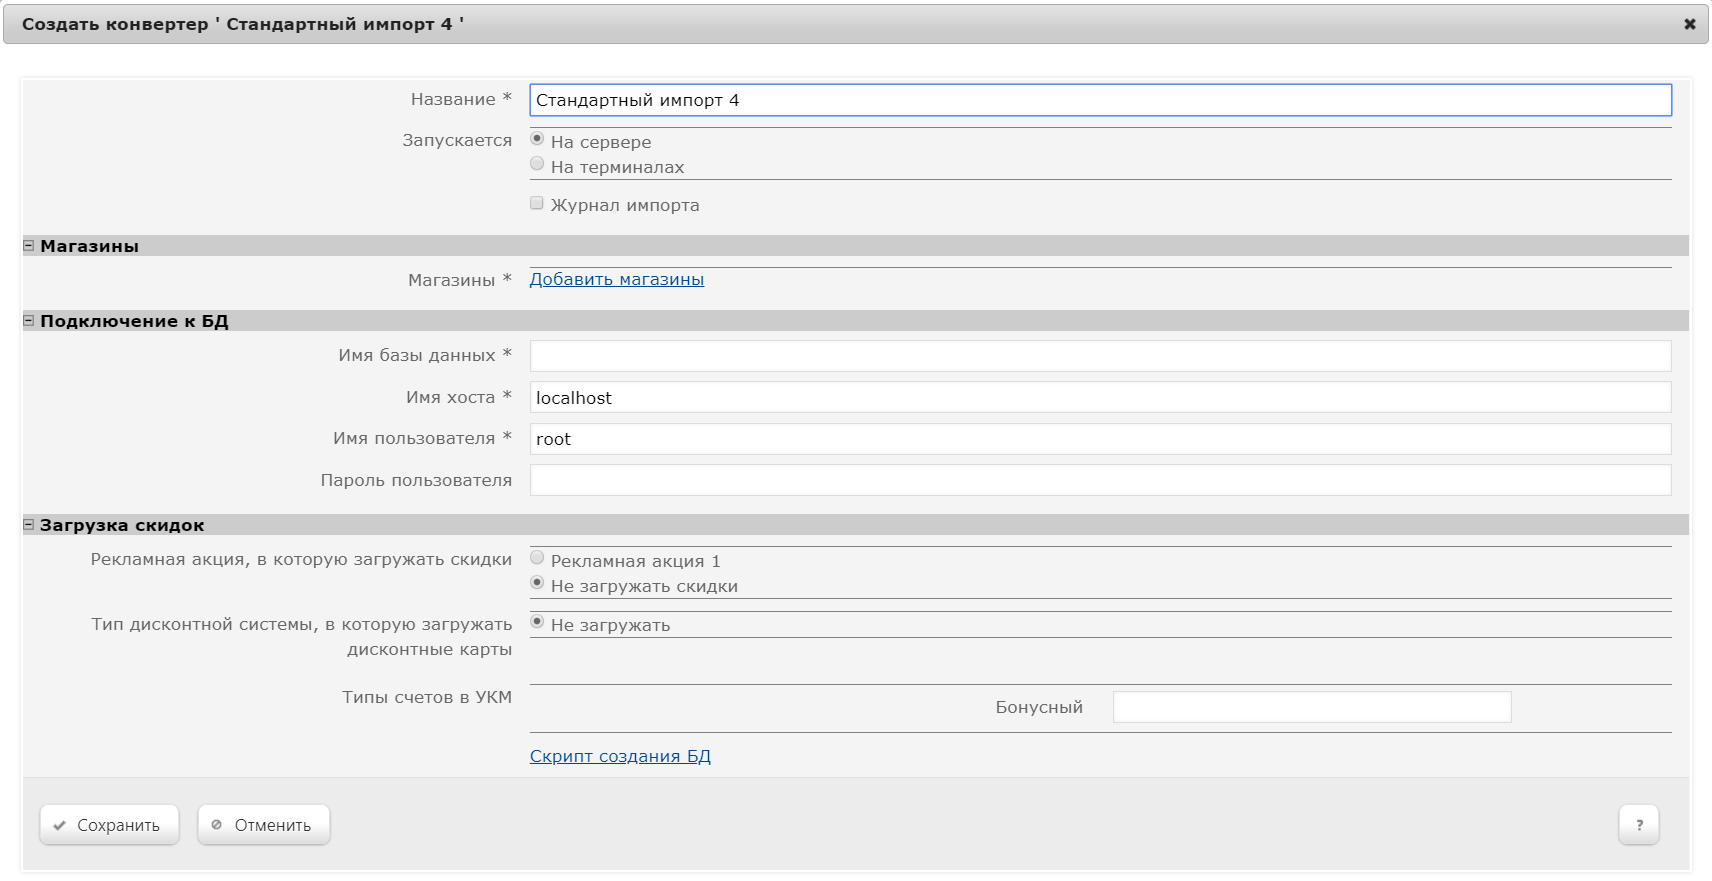Click the 'Имя хоста' field containing localhost
1712x881 pixels.
[1100, 397]
